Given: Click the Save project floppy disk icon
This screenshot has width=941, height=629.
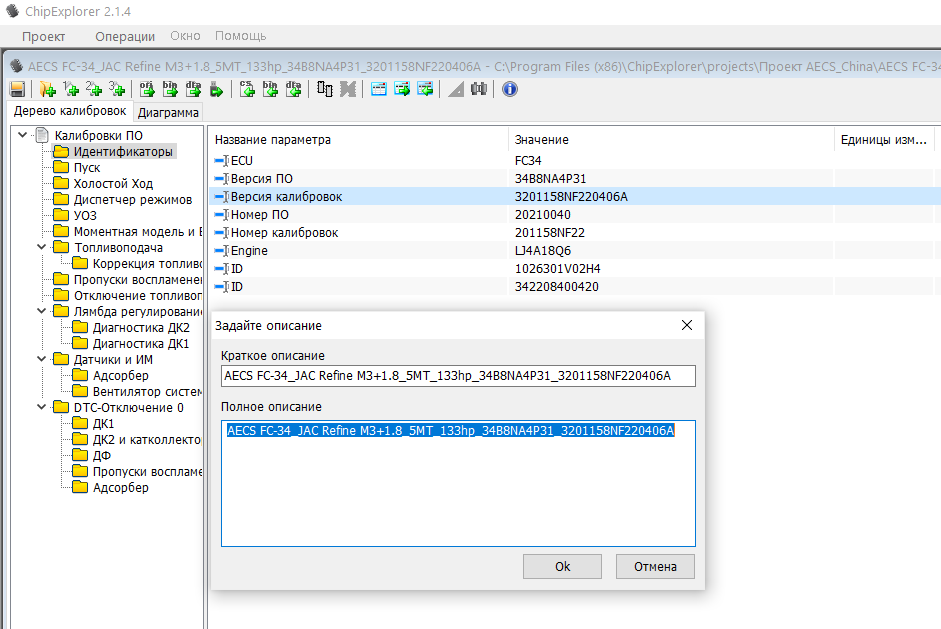Looking at the screenshot, I should pyautogui.click(x=17, y=89).
